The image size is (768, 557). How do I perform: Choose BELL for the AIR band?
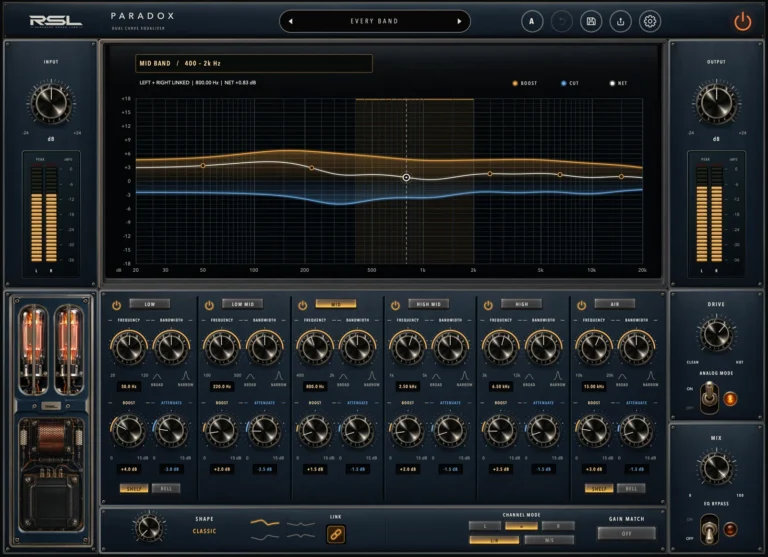point(631,488)
